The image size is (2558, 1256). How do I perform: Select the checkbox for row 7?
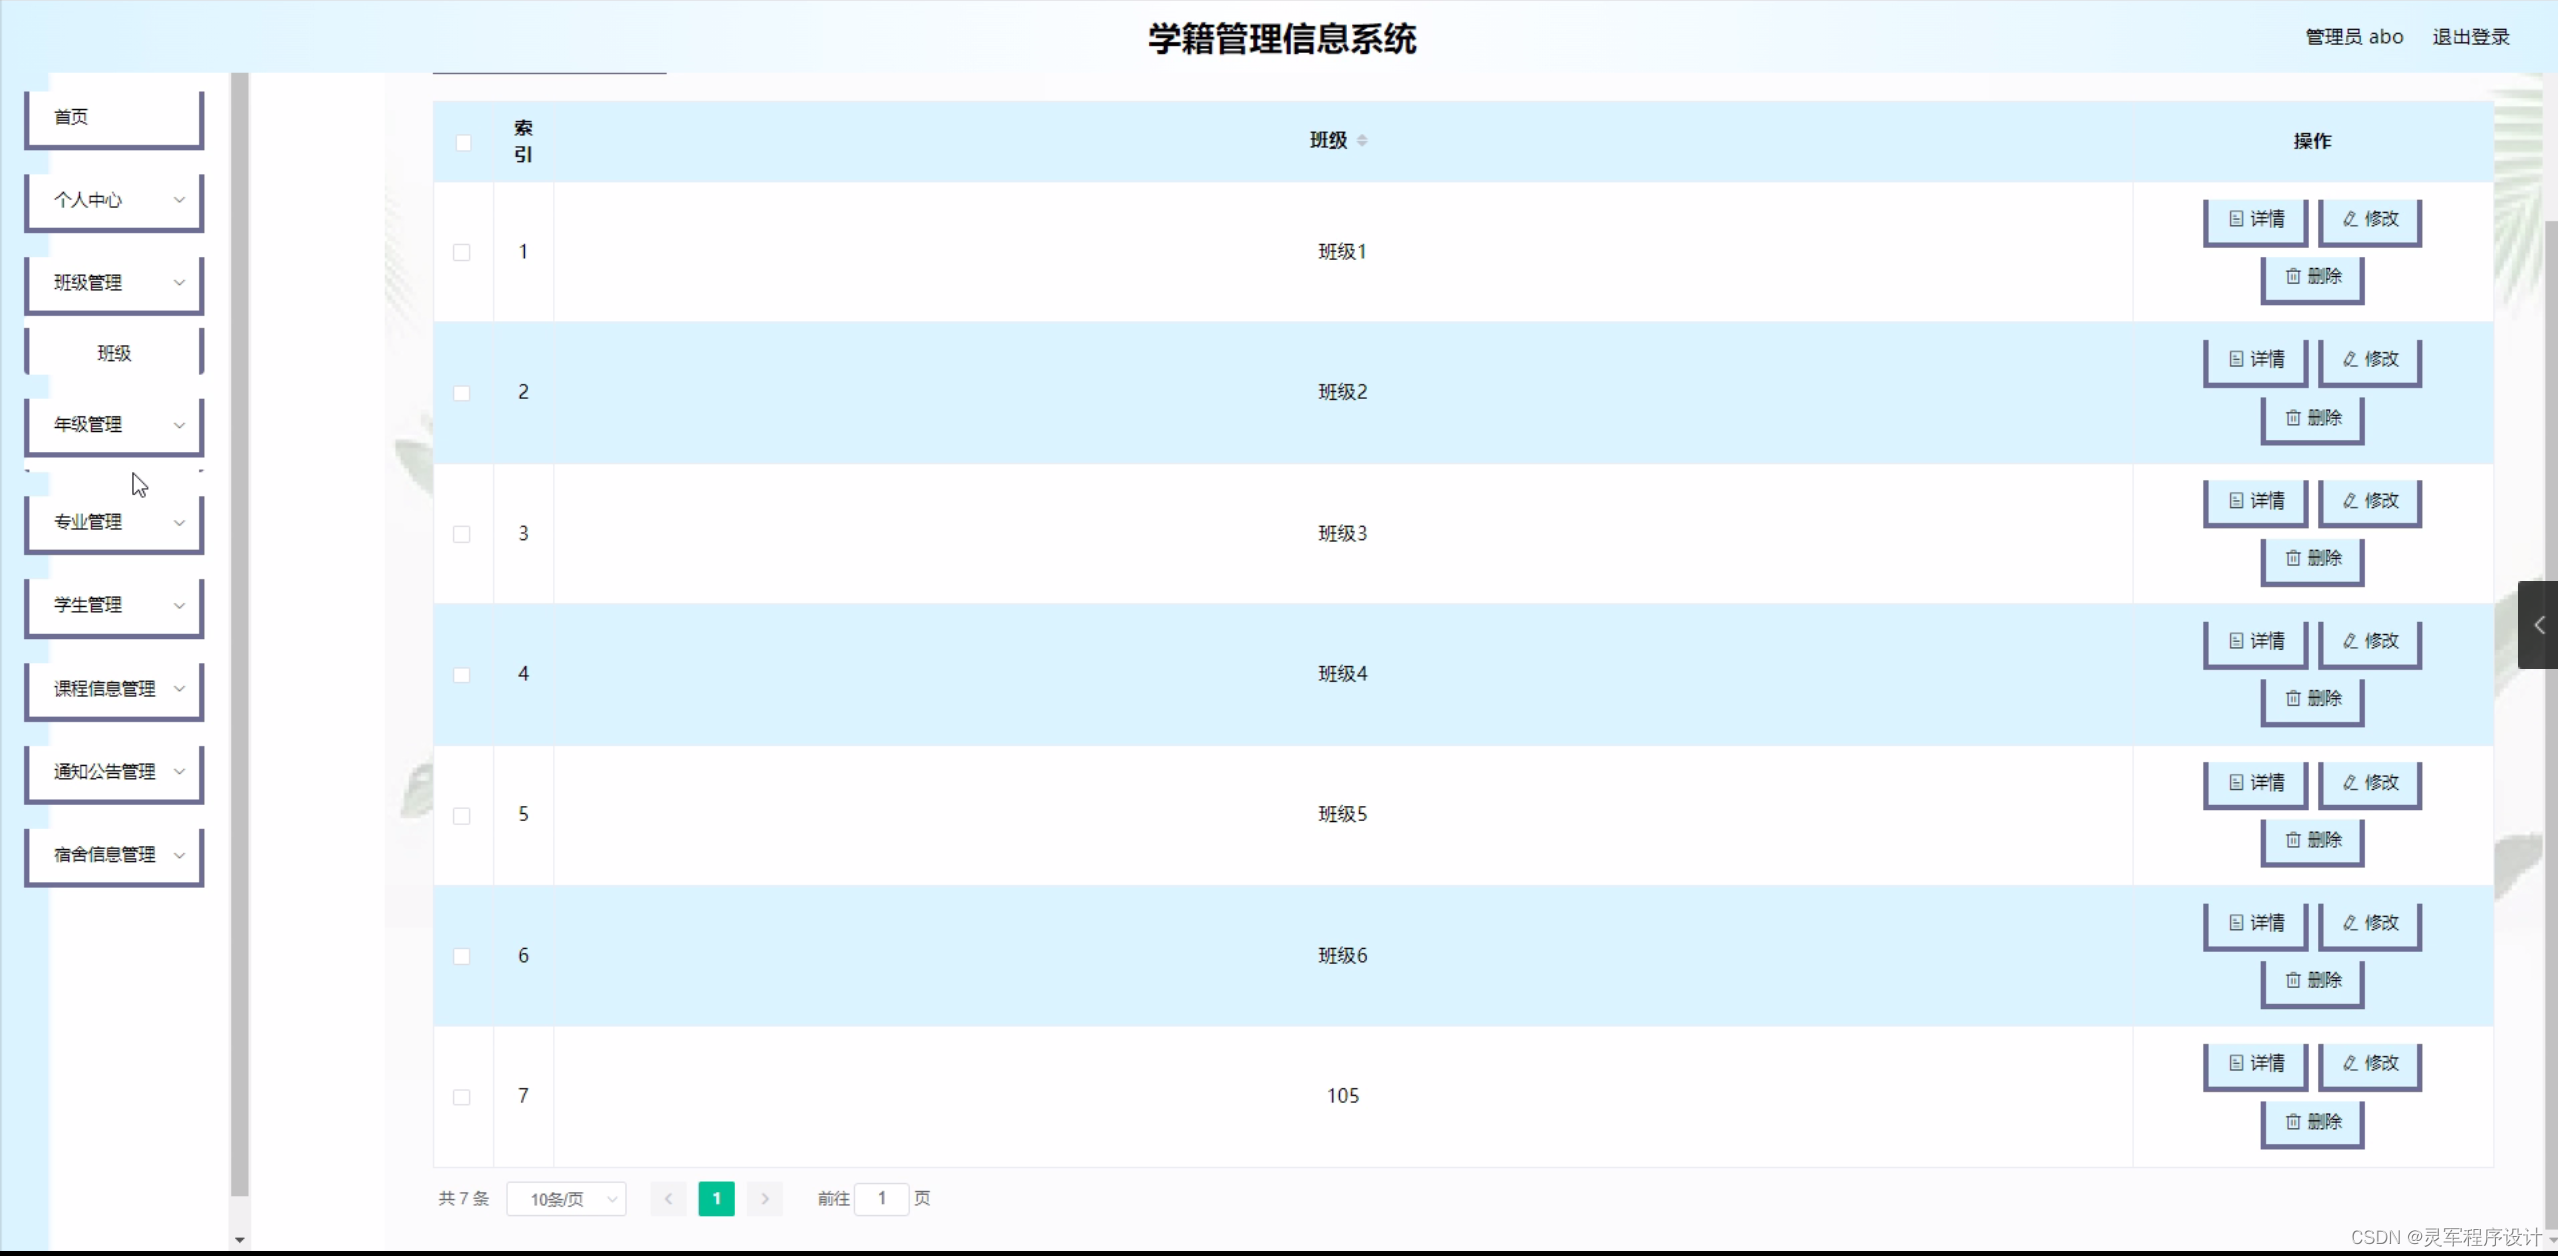tap(462, 1097)
